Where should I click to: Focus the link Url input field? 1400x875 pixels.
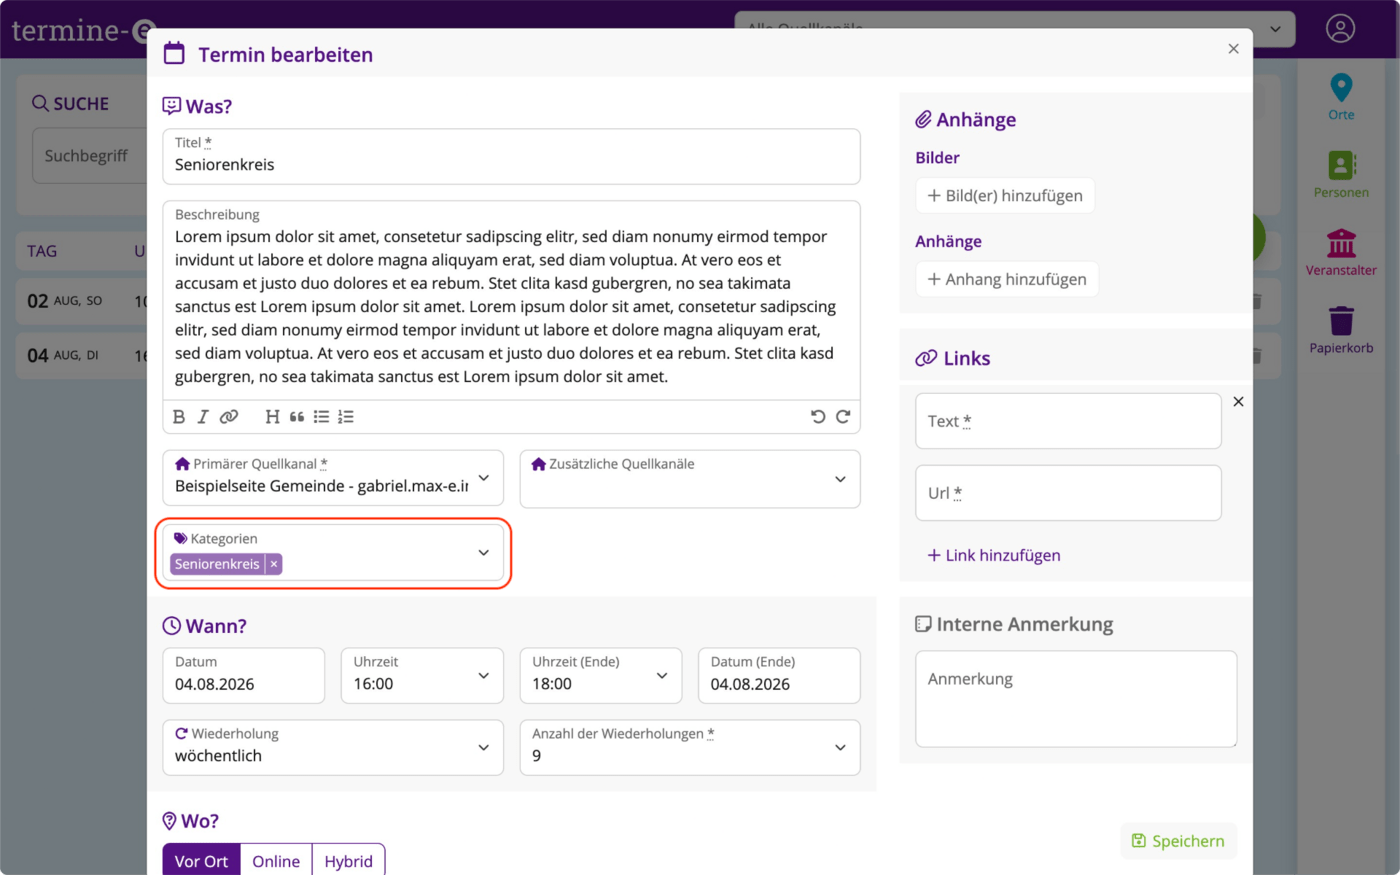click(1068, 493)
